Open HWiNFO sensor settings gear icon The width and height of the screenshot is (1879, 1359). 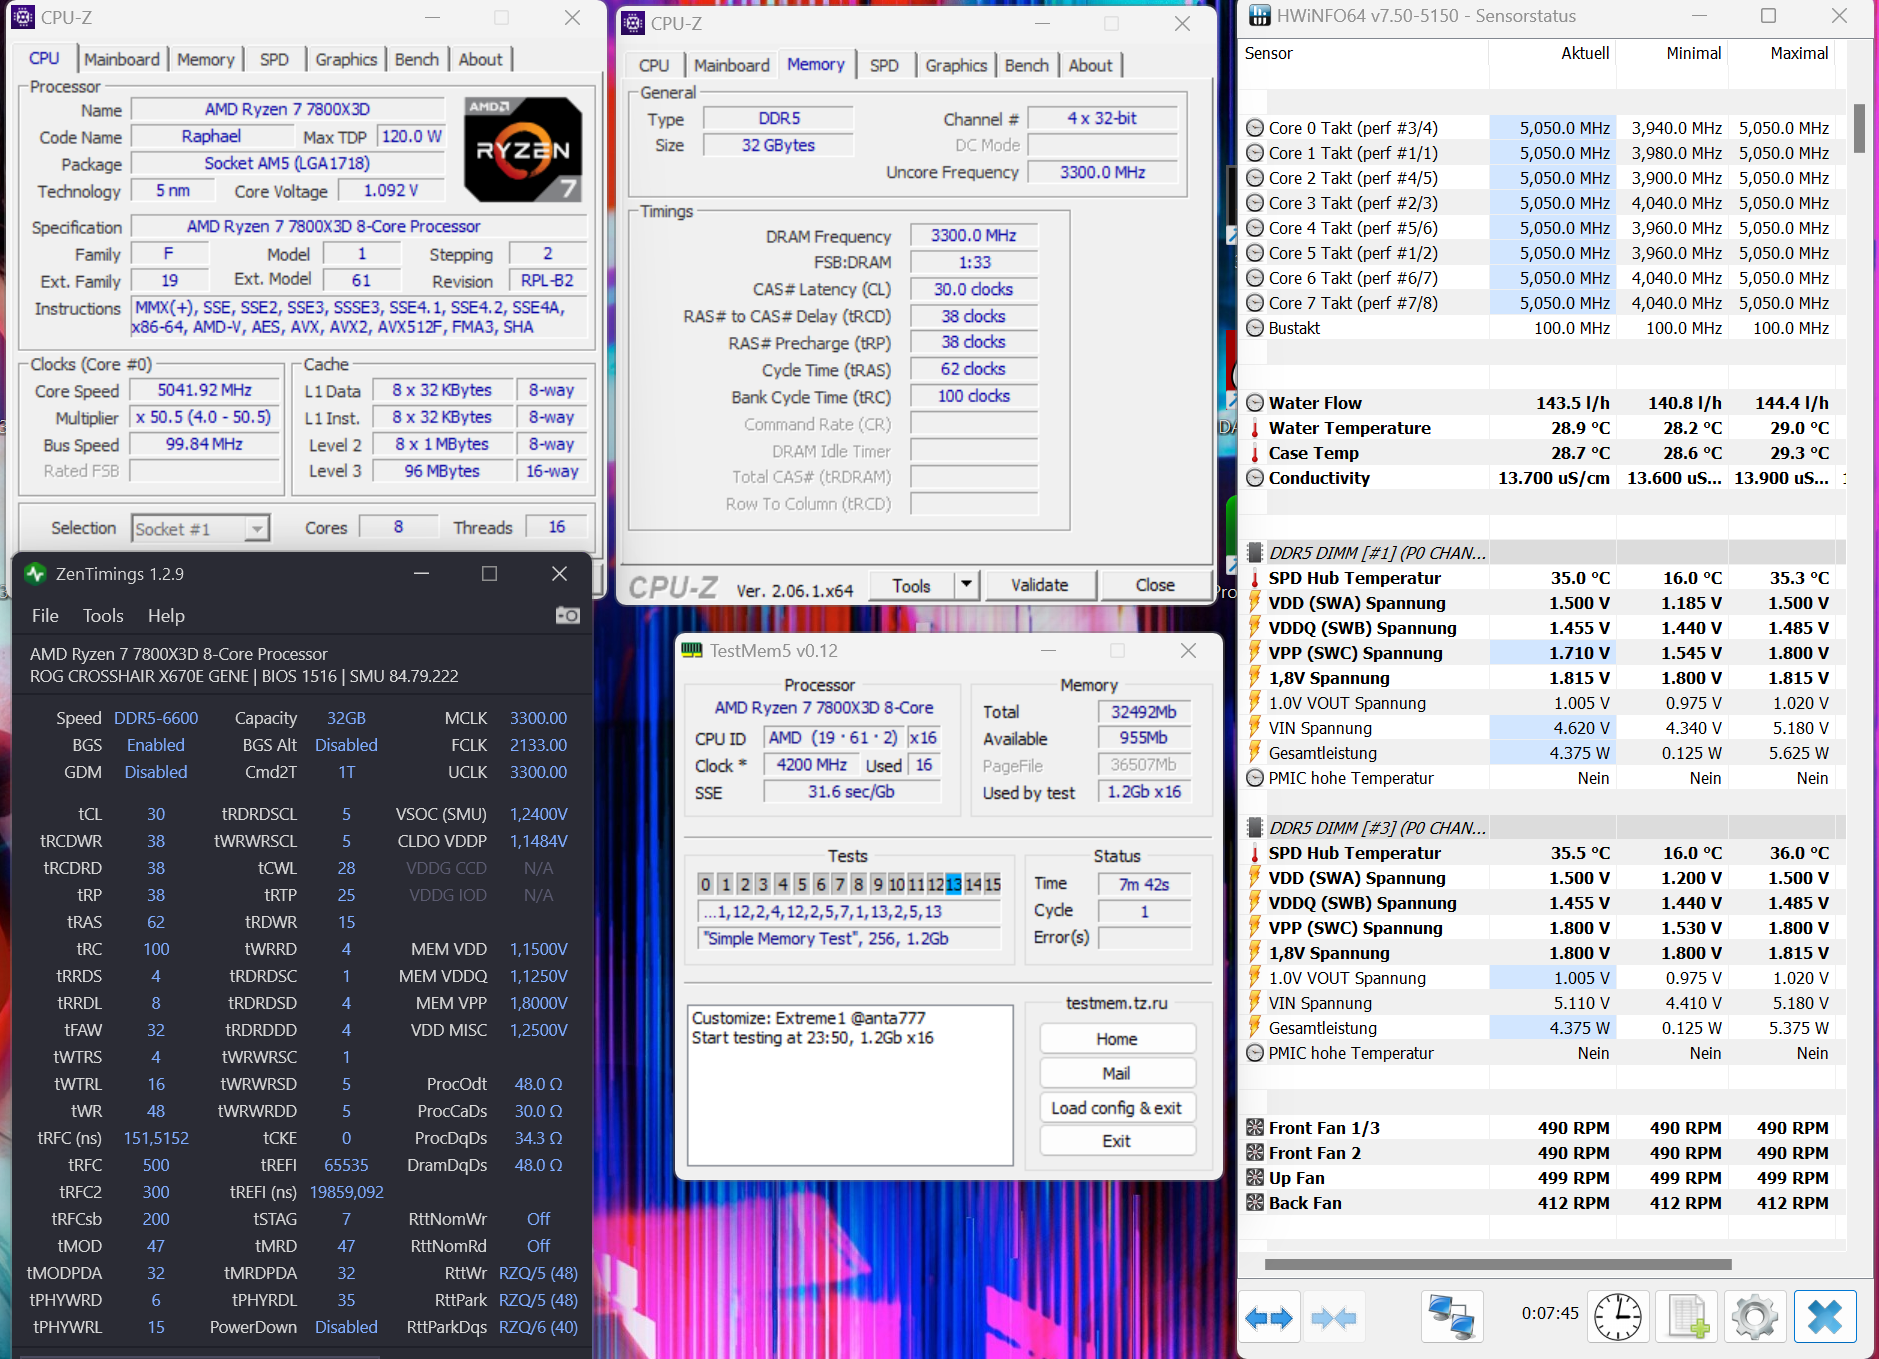(1754, 1316)
